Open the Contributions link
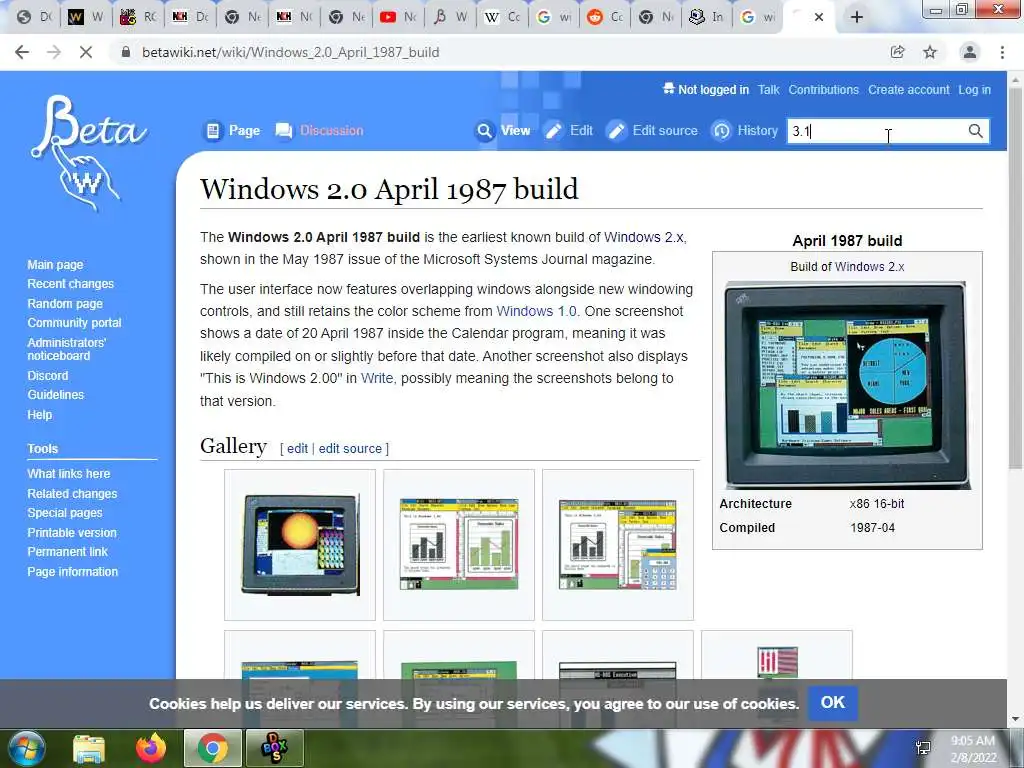The width and height of the screenshot is (1024, 768). tap(824, 90)
